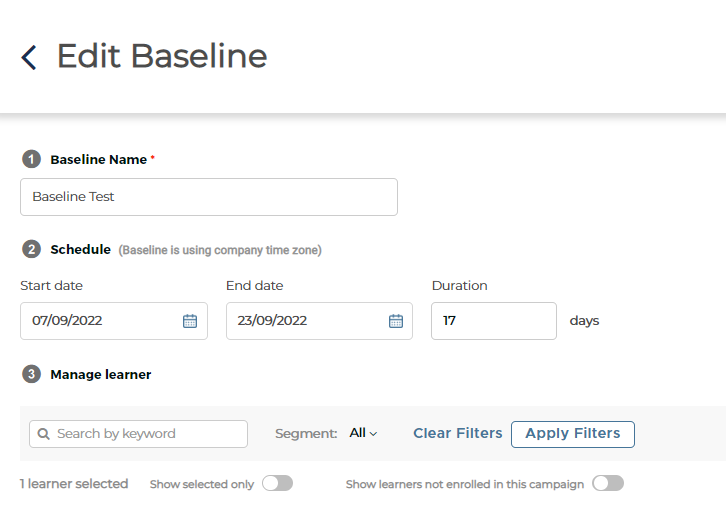
Task: Click the magnifier icon in the search box
Action: click(44, 434)
